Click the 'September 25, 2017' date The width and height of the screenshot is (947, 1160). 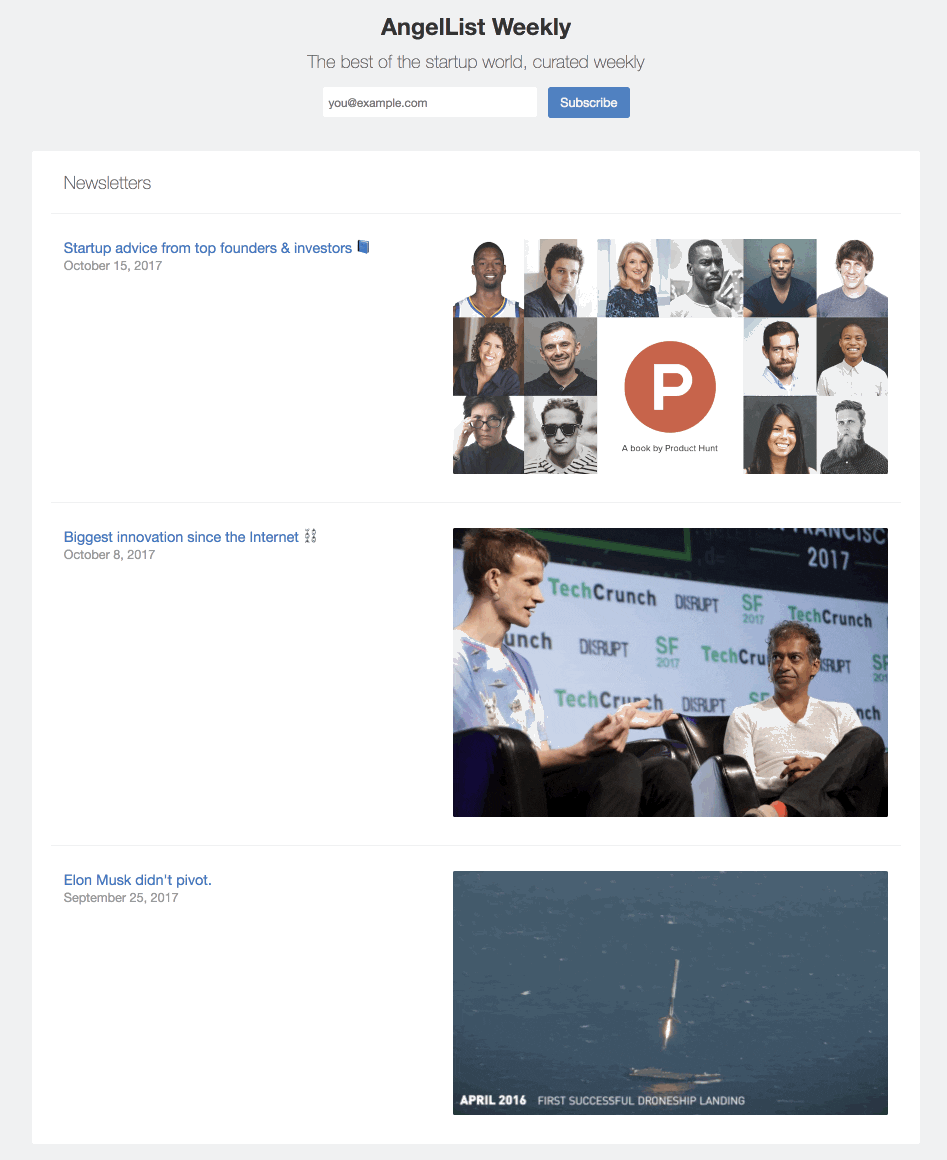pos(121,897)
